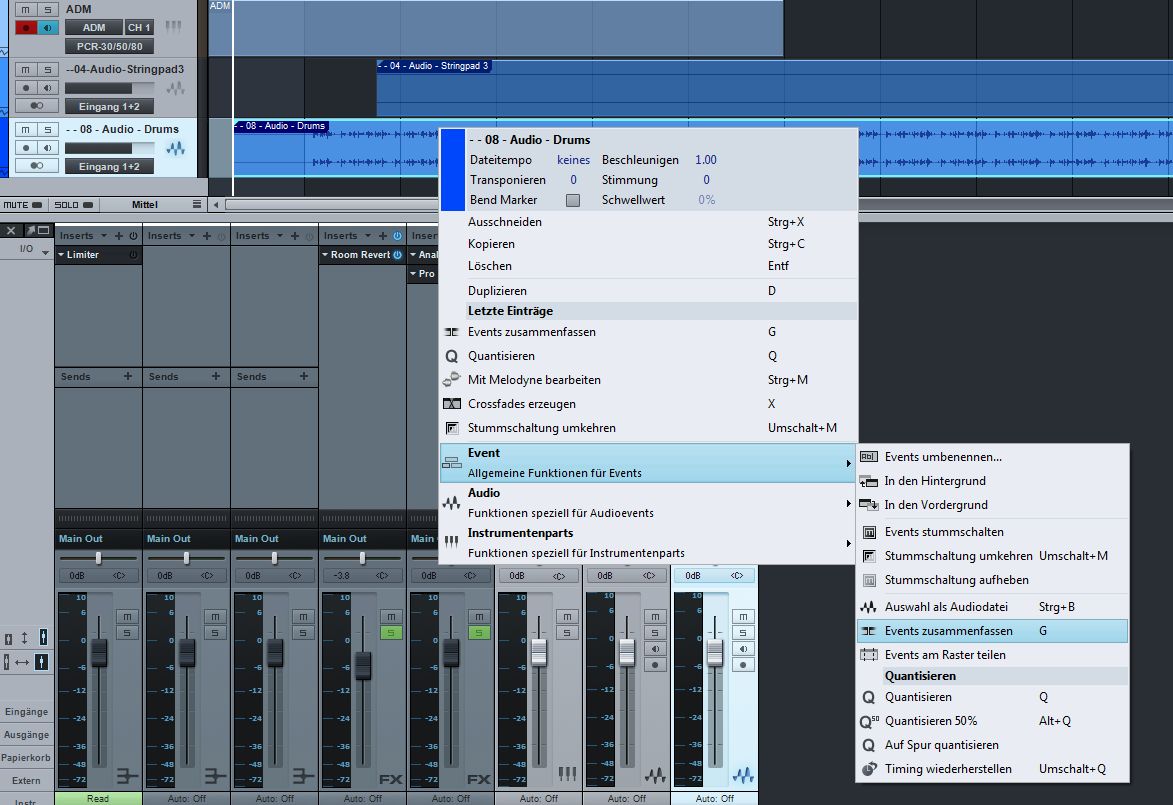Click the Mit Melodyne bearbeiten icon

point(451,380)
